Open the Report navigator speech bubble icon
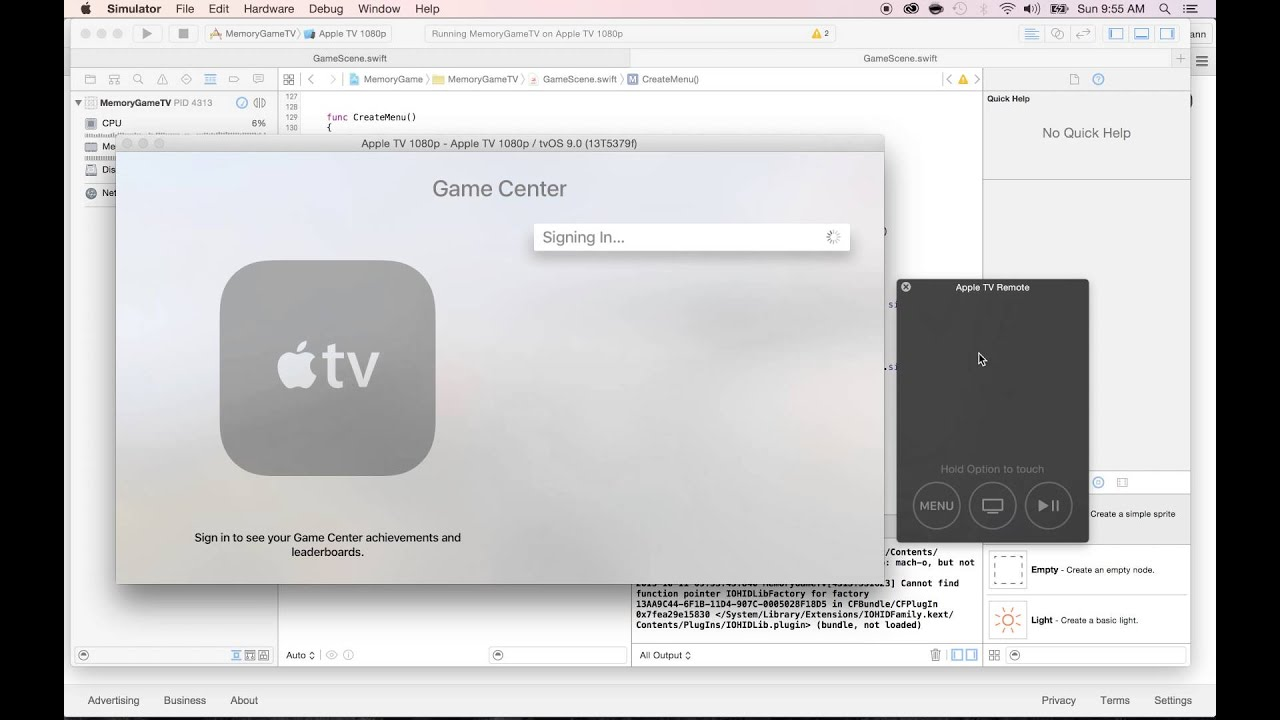Image resolution: width=1280 pixels, height=720 pixels. [258, 79]
